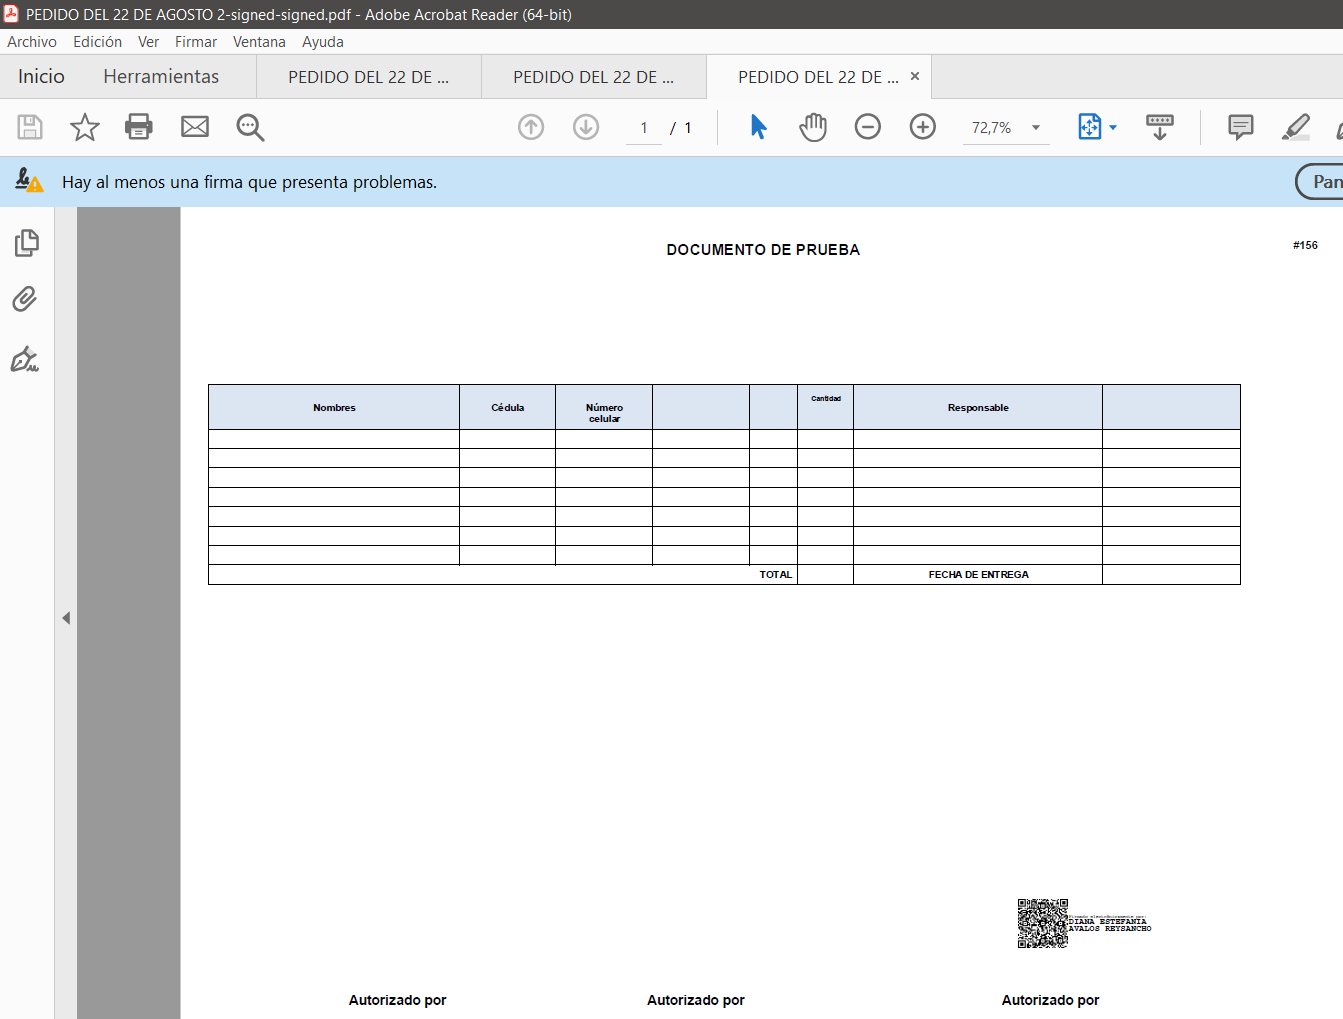The width and height of the screenshot is (1343, 1019).
Task: Click the zoom percentage field 72,7%
Action: coord(991,128)
